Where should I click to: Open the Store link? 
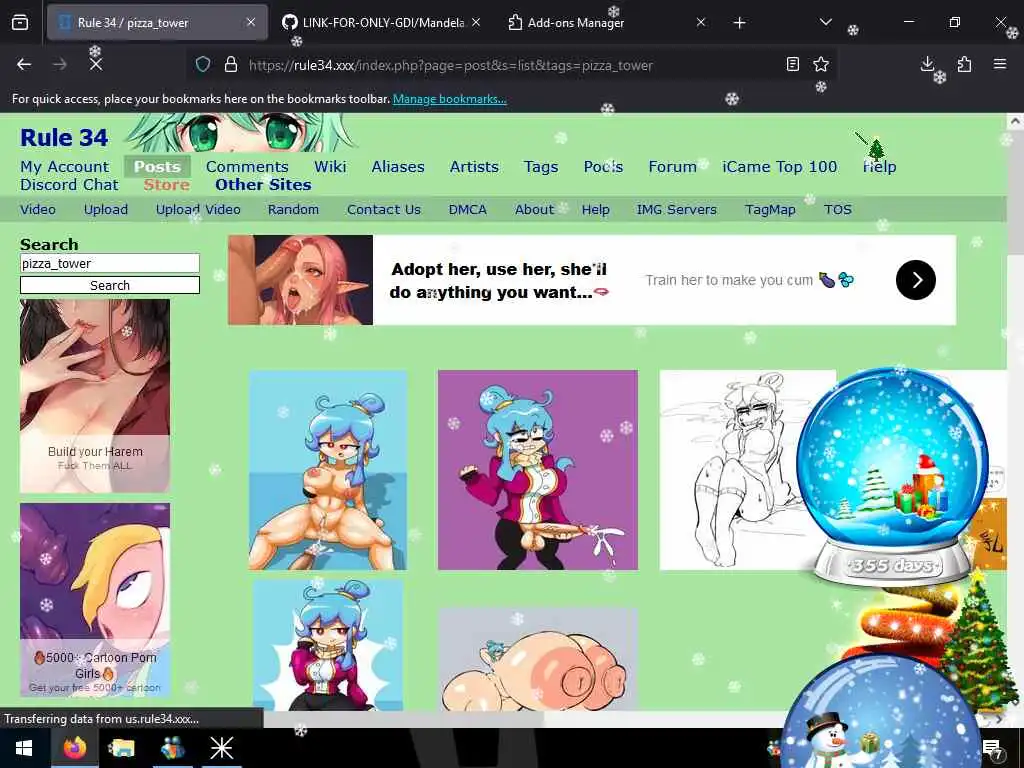[167, 185]
